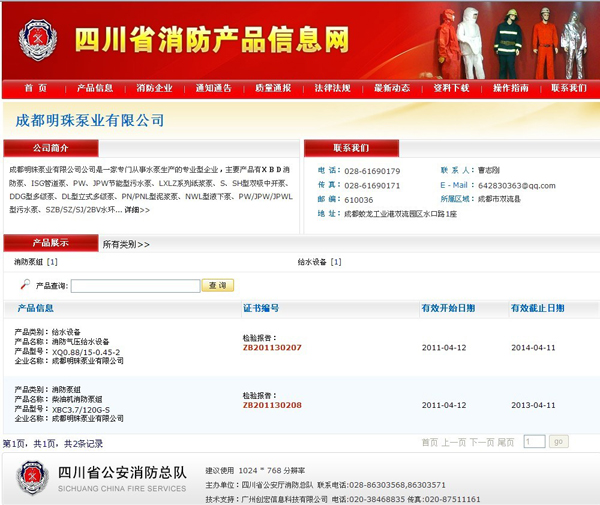The image size is (600, 505).
Task: Click the go pagination button
Action: click(559, 442)
